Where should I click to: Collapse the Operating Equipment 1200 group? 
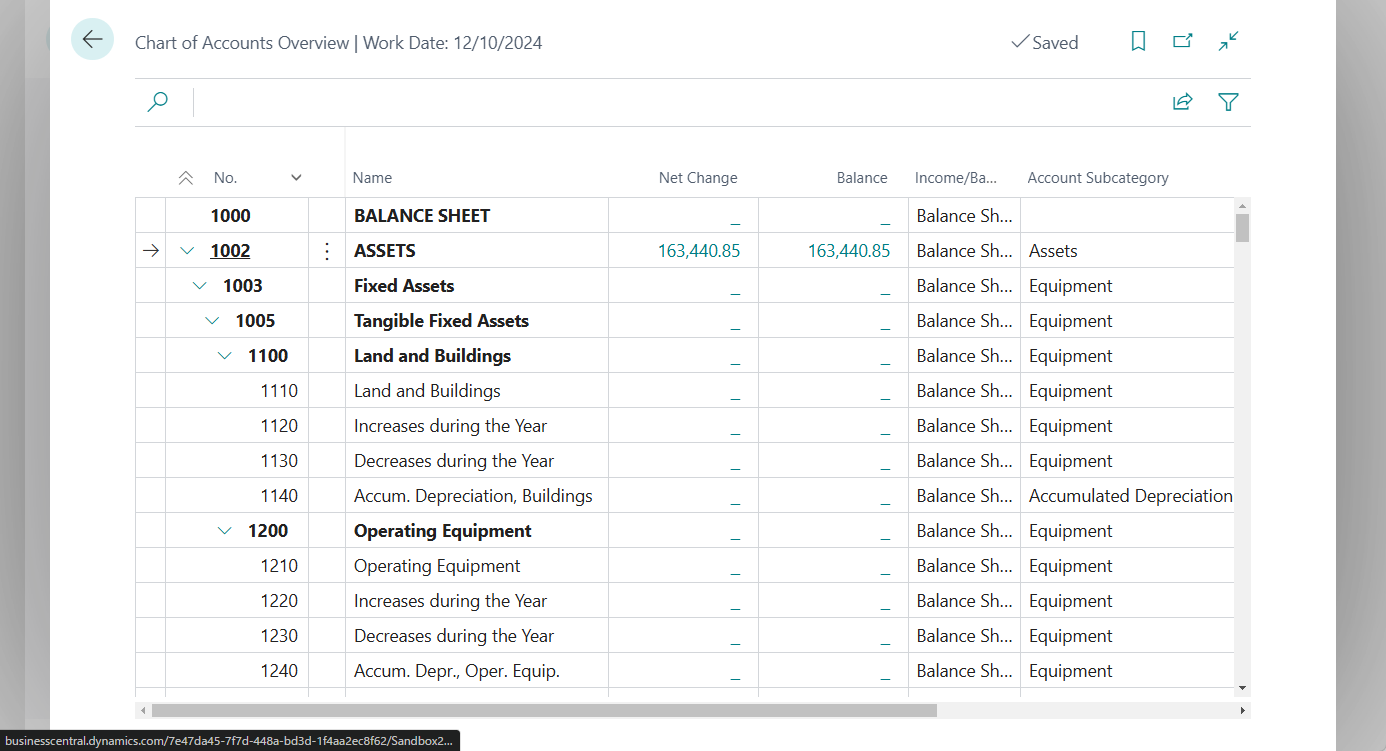[x=224, y=530]
